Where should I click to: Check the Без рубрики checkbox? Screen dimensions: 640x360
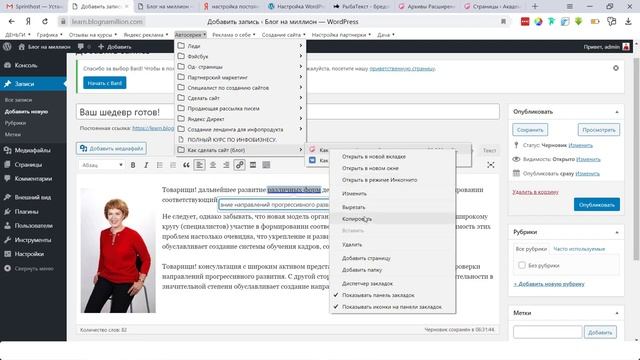click(522, 265)
